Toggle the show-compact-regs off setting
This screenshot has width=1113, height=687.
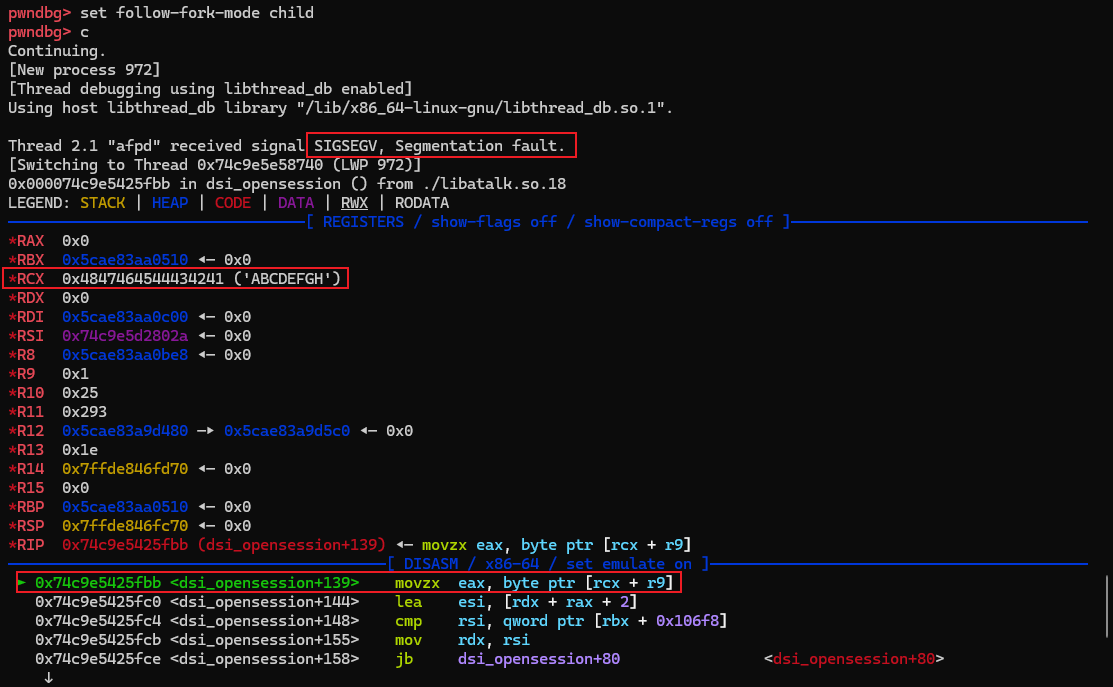tap(680, 221)
